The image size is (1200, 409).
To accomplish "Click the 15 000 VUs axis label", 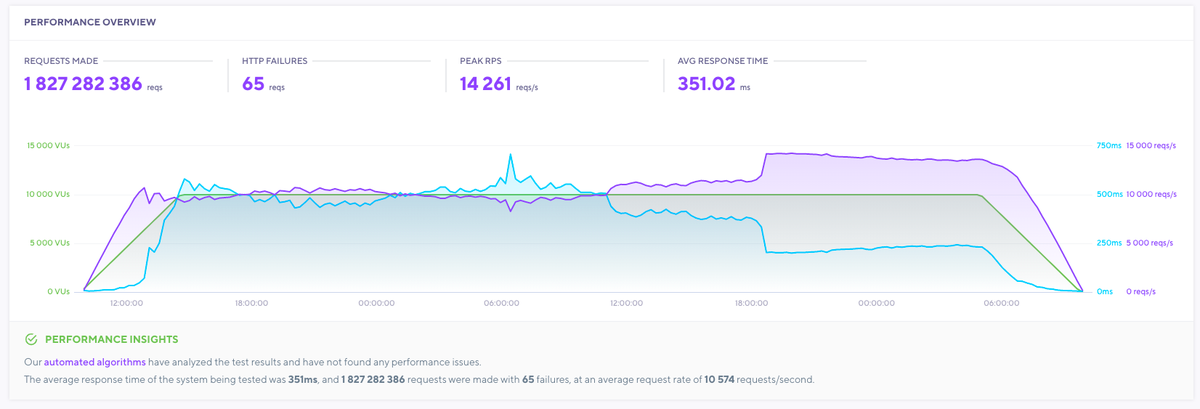I will [47, 145].
